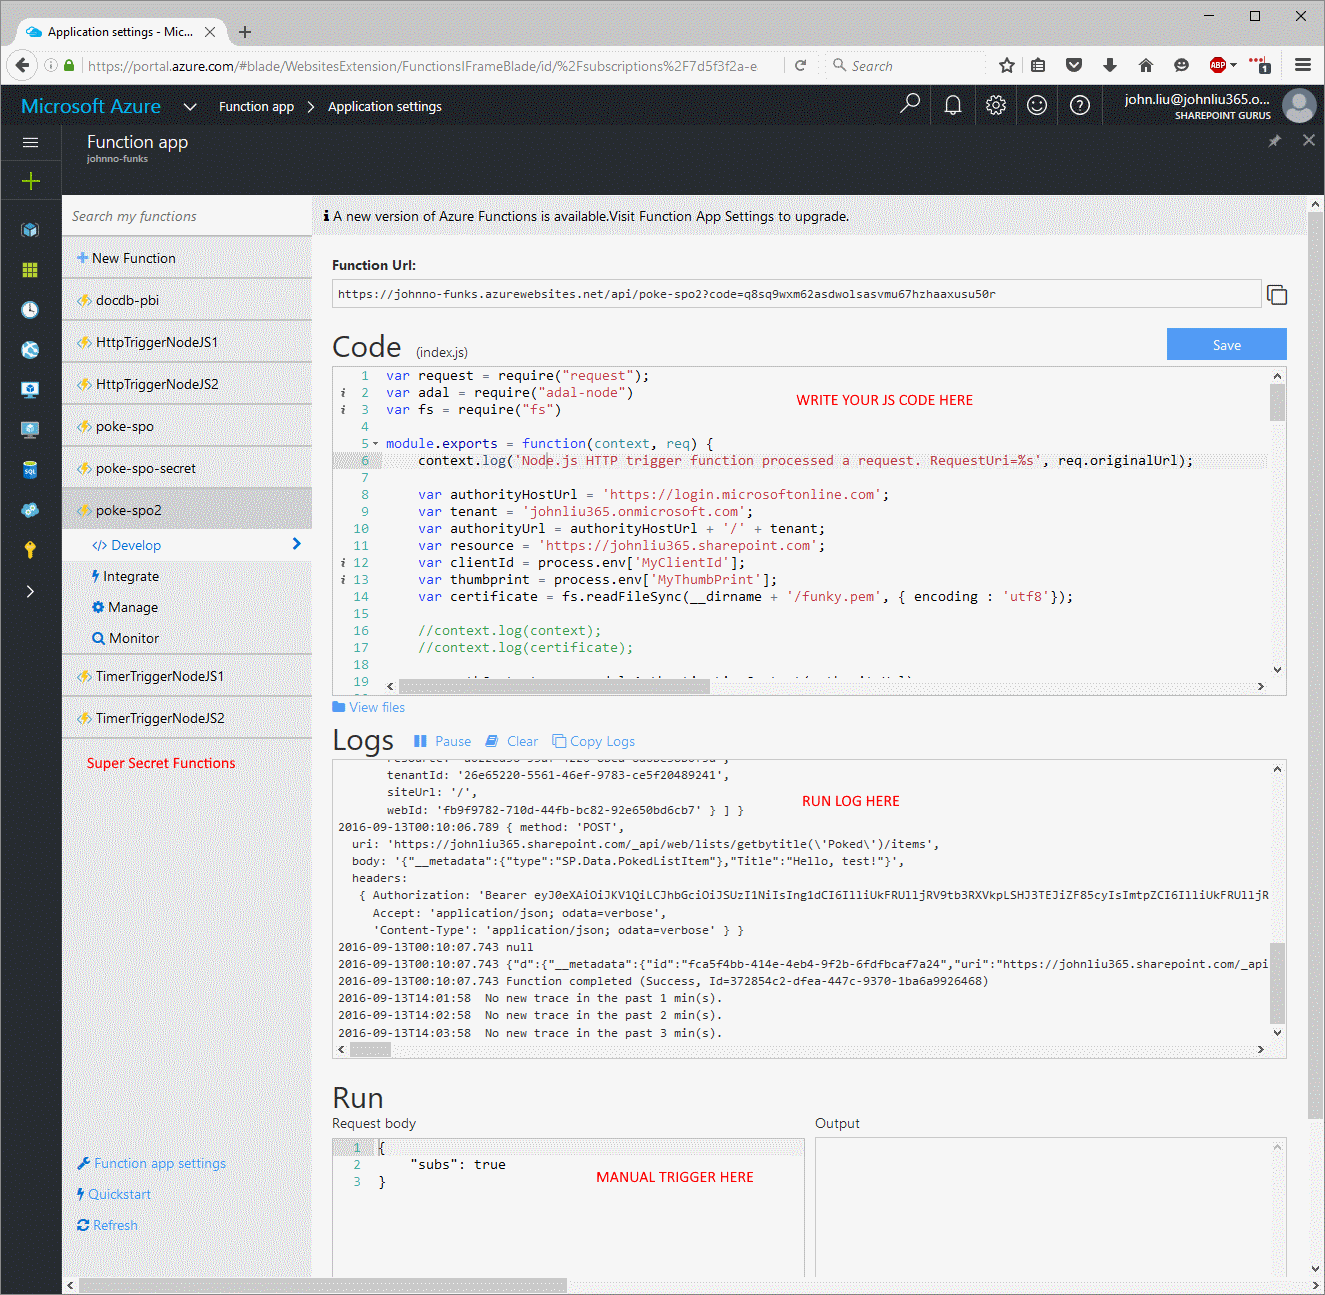Open the Azure search magnifier icon
This screenshot has width=1325, height=1295.
[910, 105]
